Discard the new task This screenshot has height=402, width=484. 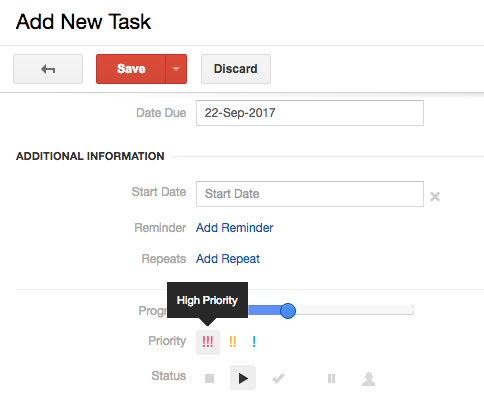click(x=236, y=69)
